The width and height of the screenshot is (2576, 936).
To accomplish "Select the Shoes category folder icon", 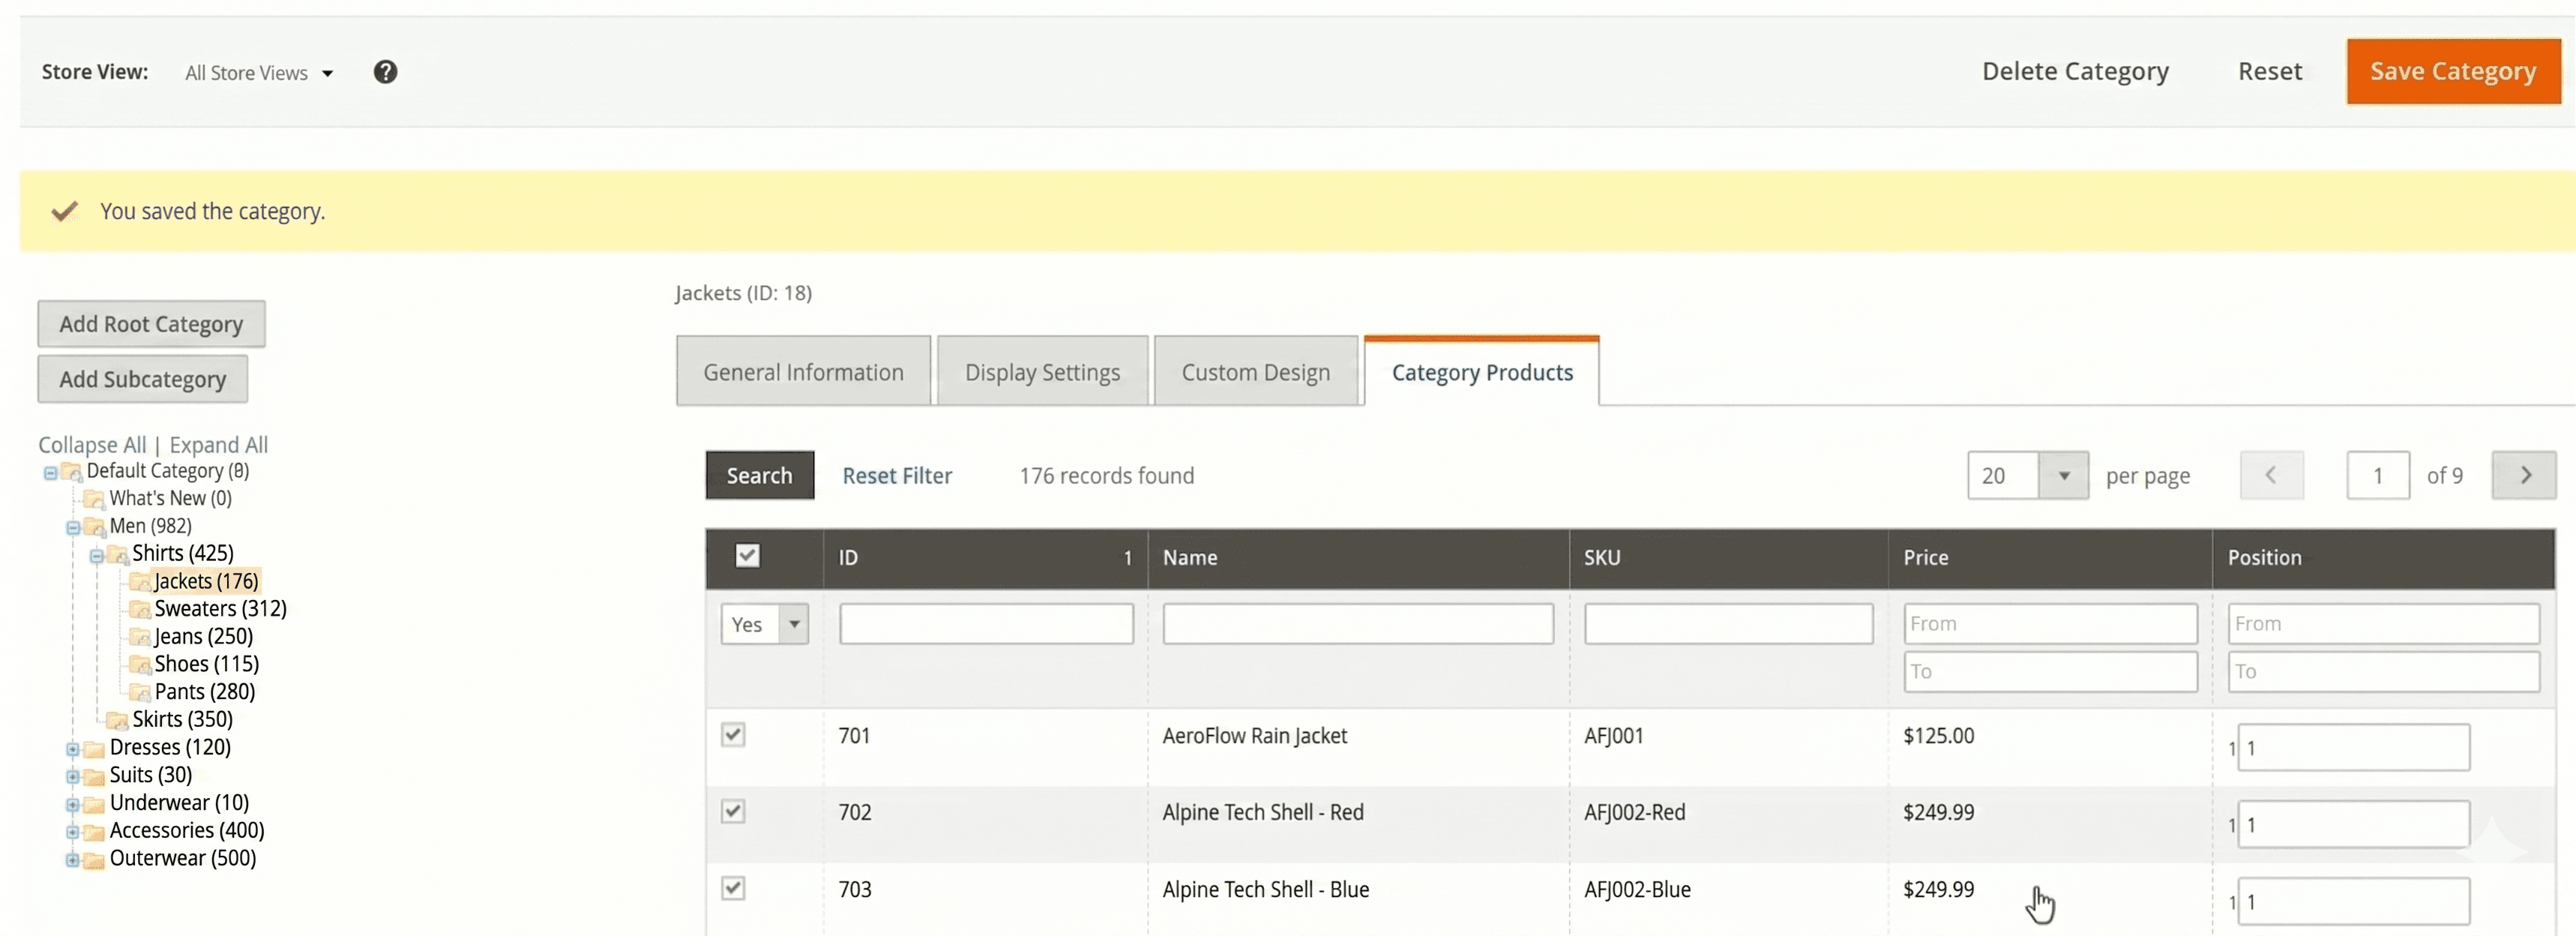I will tap(140, 663).
